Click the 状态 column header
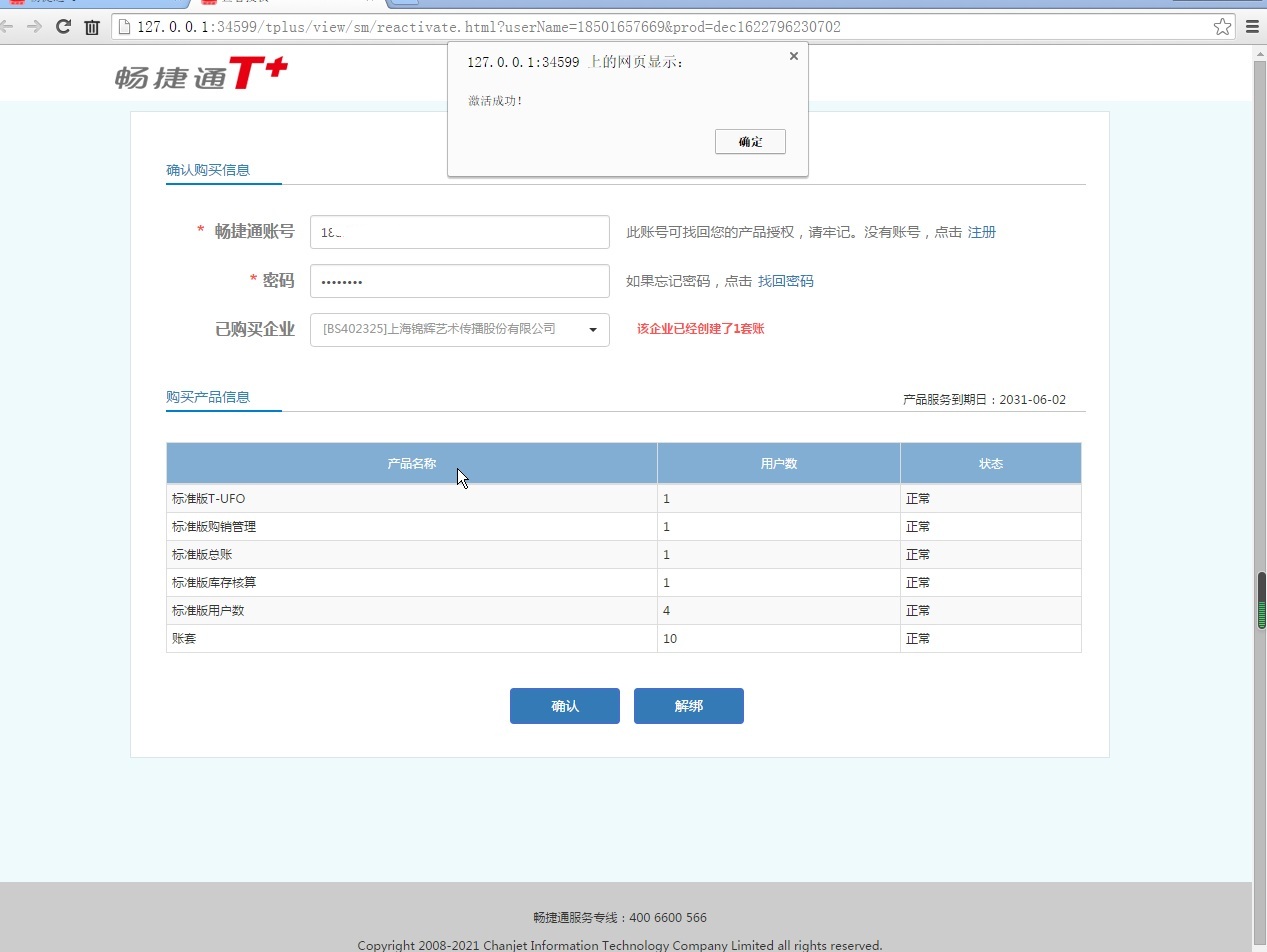Screen dimensions: 1267x952 pyautogui.click(x=991, y=463)
